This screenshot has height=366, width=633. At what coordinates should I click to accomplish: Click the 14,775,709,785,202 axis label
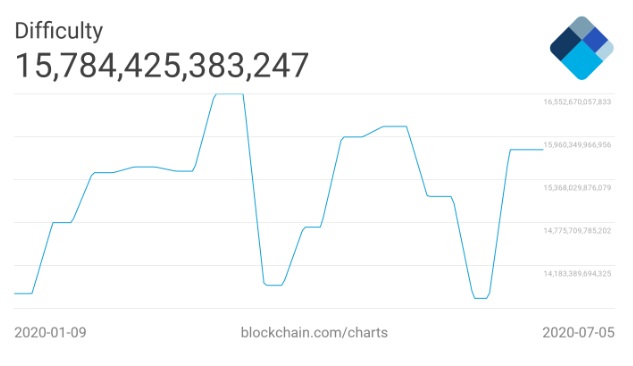(577, 230)
